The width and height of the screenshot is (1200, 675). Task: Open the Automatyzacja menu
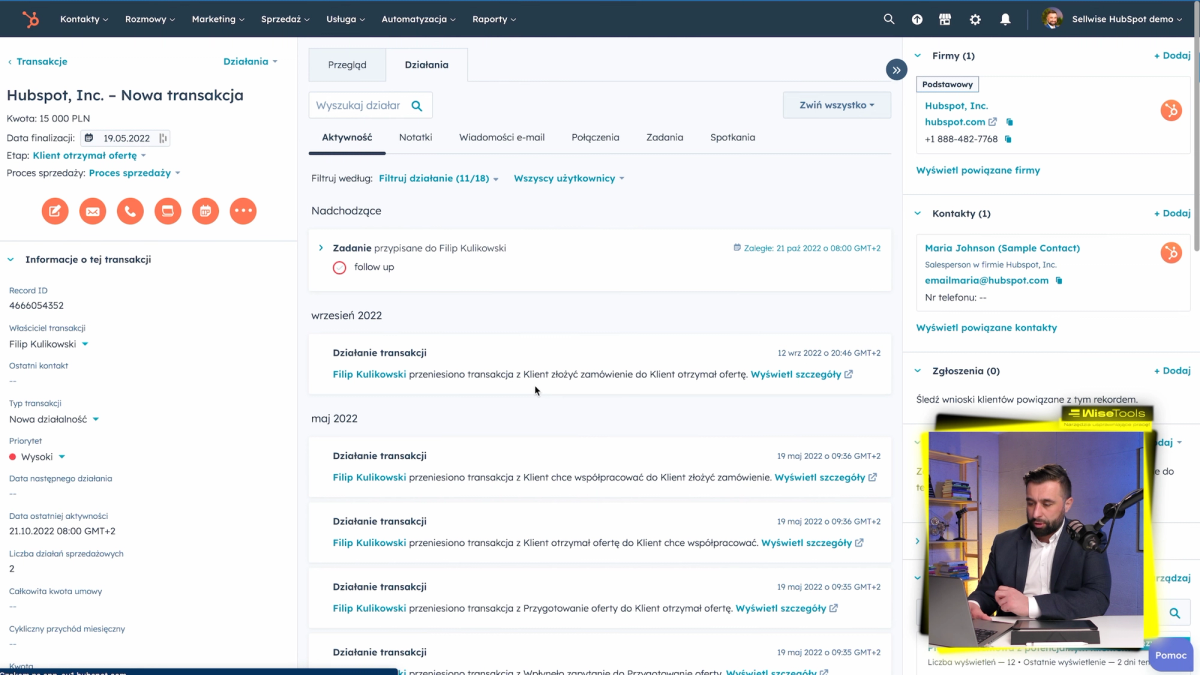(419, 19)
